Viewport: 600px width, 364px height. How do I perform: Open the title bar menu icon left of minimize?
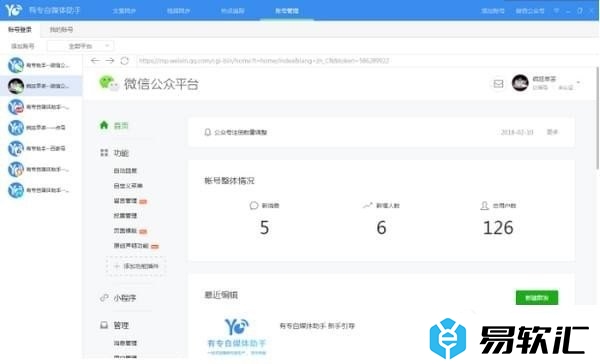556,11
